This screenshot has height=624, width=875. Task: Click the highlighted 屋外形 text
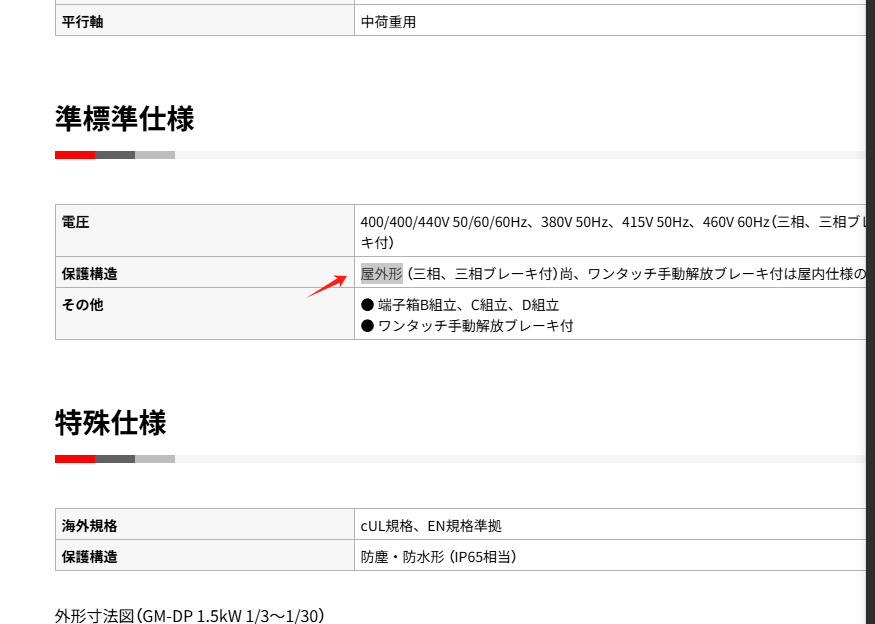pos(381,274)
